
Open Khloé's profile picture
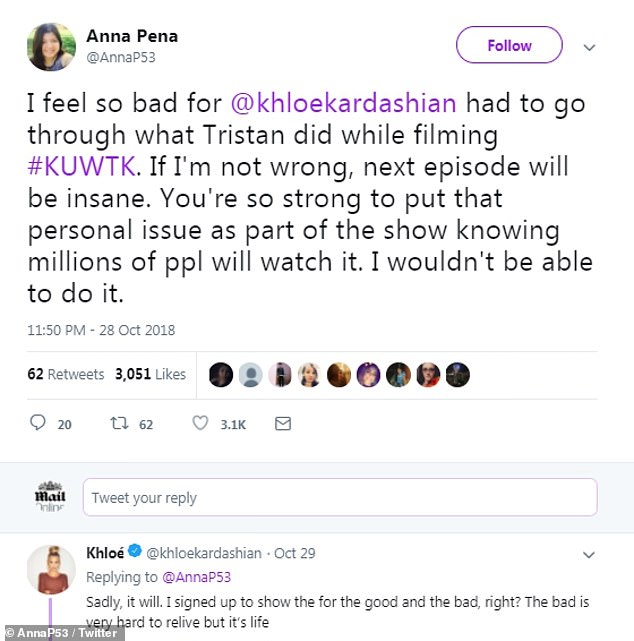coord(51,569)
